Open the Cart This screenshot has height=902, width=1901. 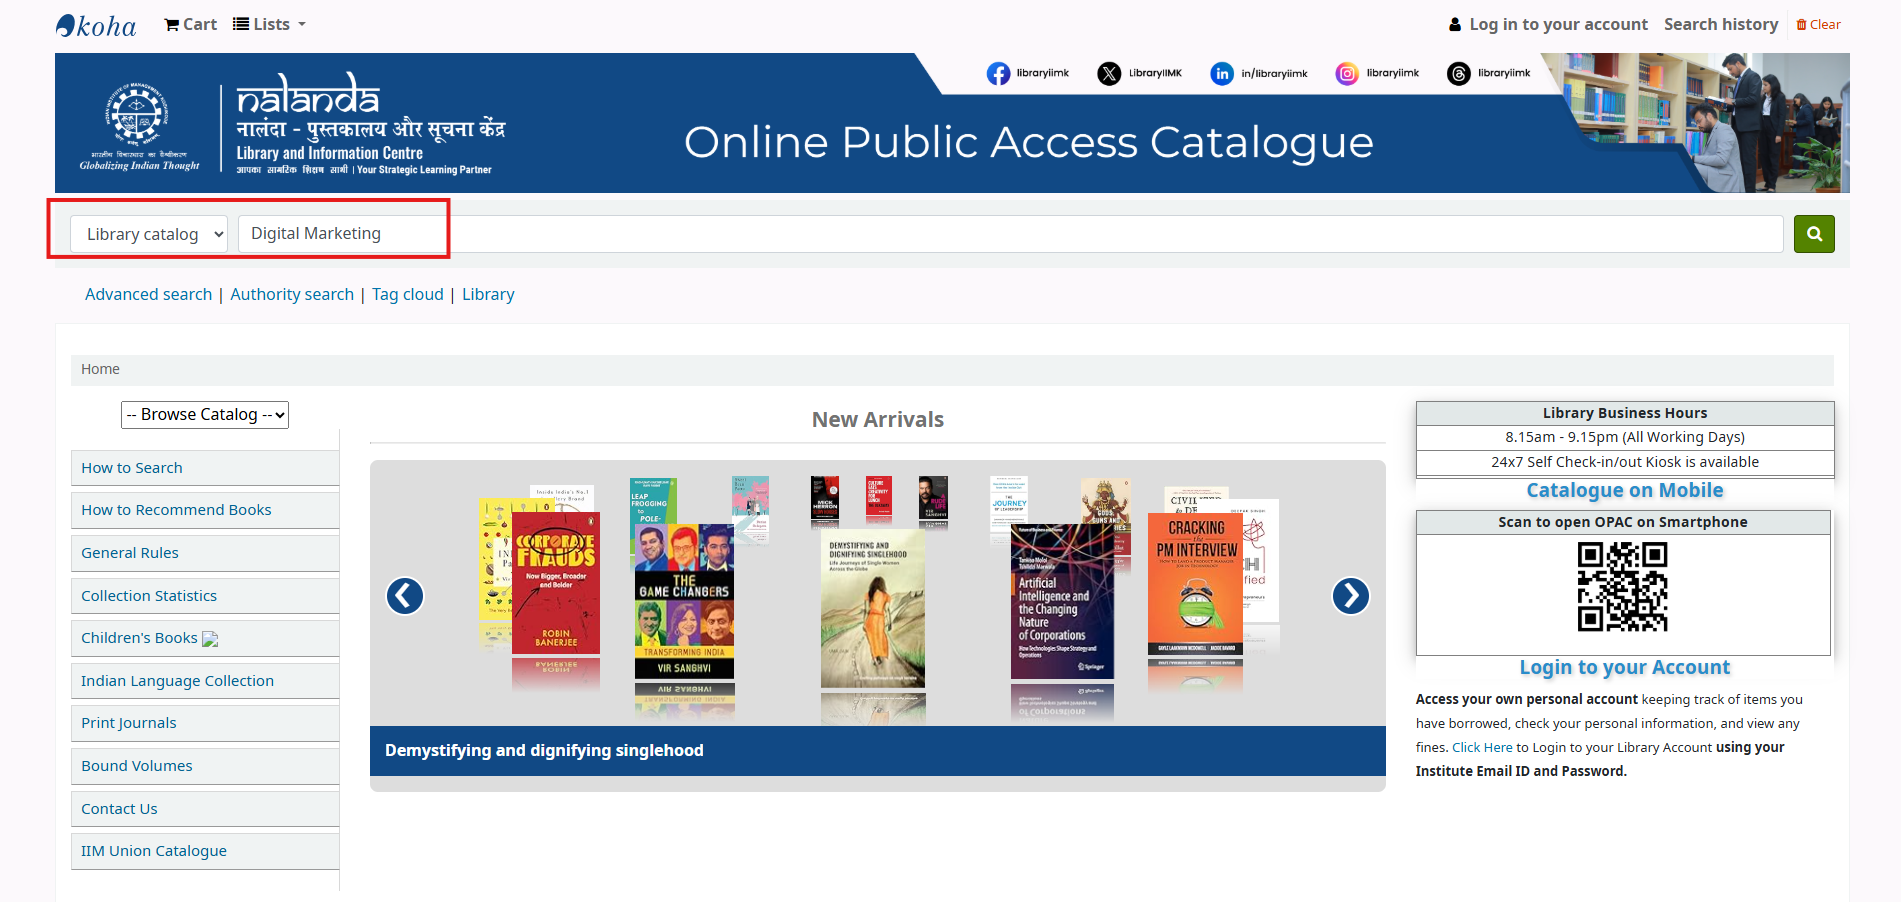pos(190,24)
